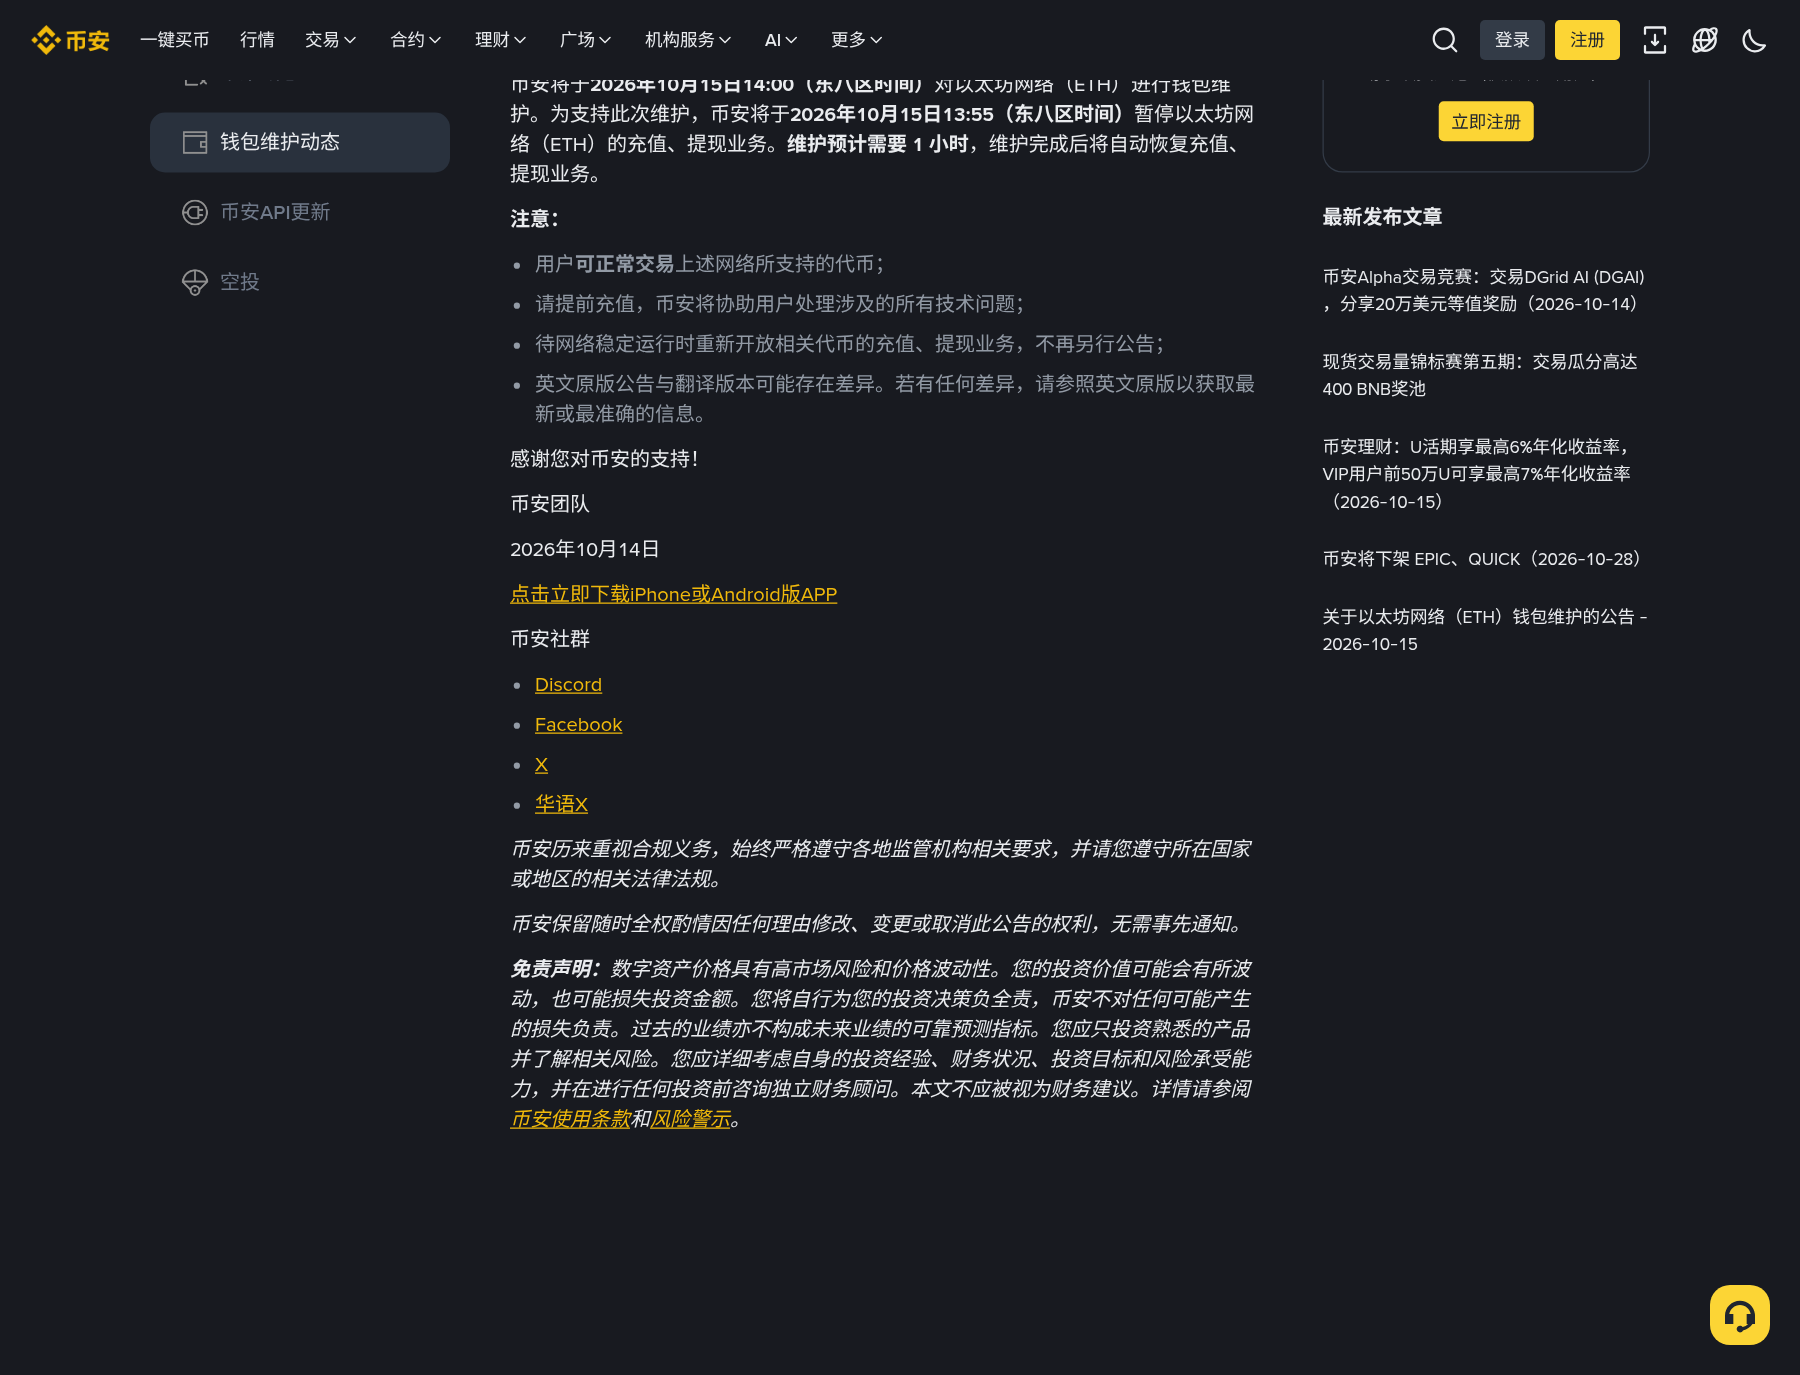Viewport: 1800px width, 1375px height.
Task: Open the 币安使用条款 link
Action: coord(570,1119)
